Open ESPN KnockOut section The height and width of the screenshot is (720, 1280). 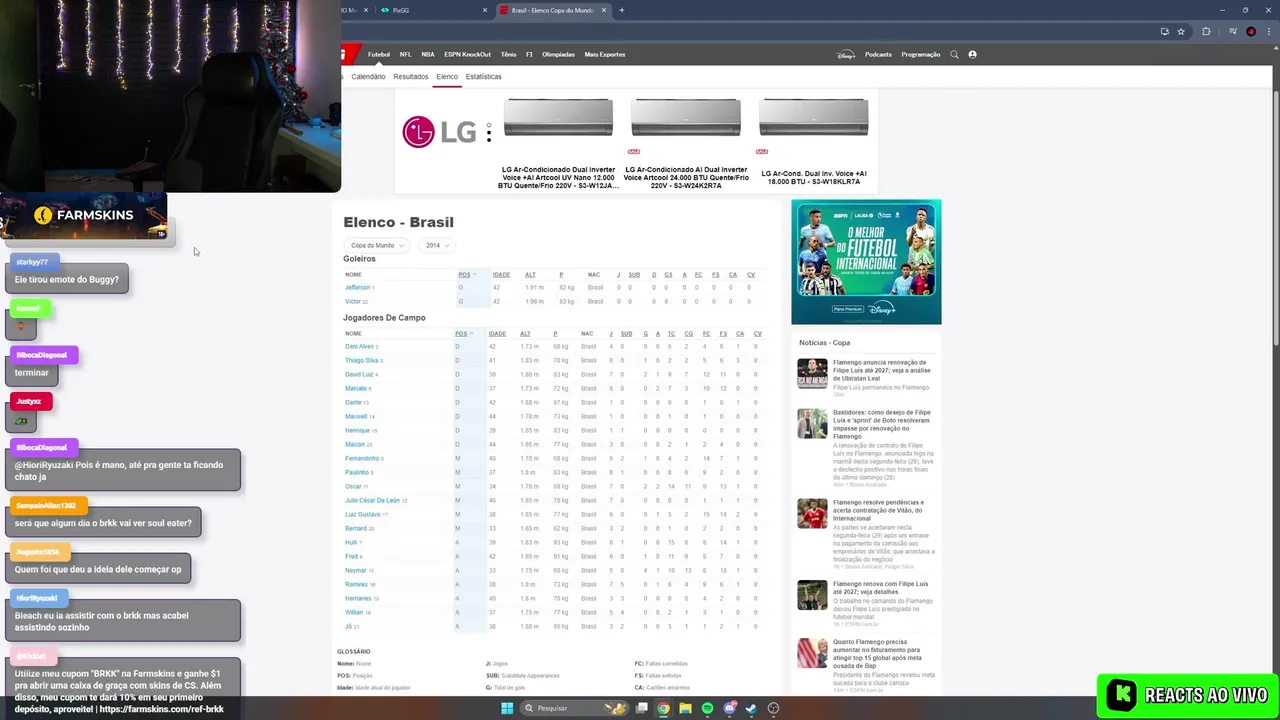[467, 54]
